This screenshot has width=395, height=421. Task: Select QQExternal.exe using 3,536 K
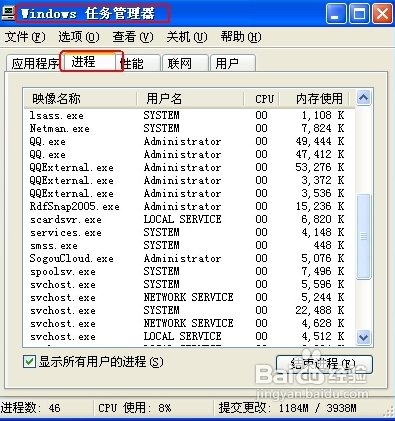(189, 193)
